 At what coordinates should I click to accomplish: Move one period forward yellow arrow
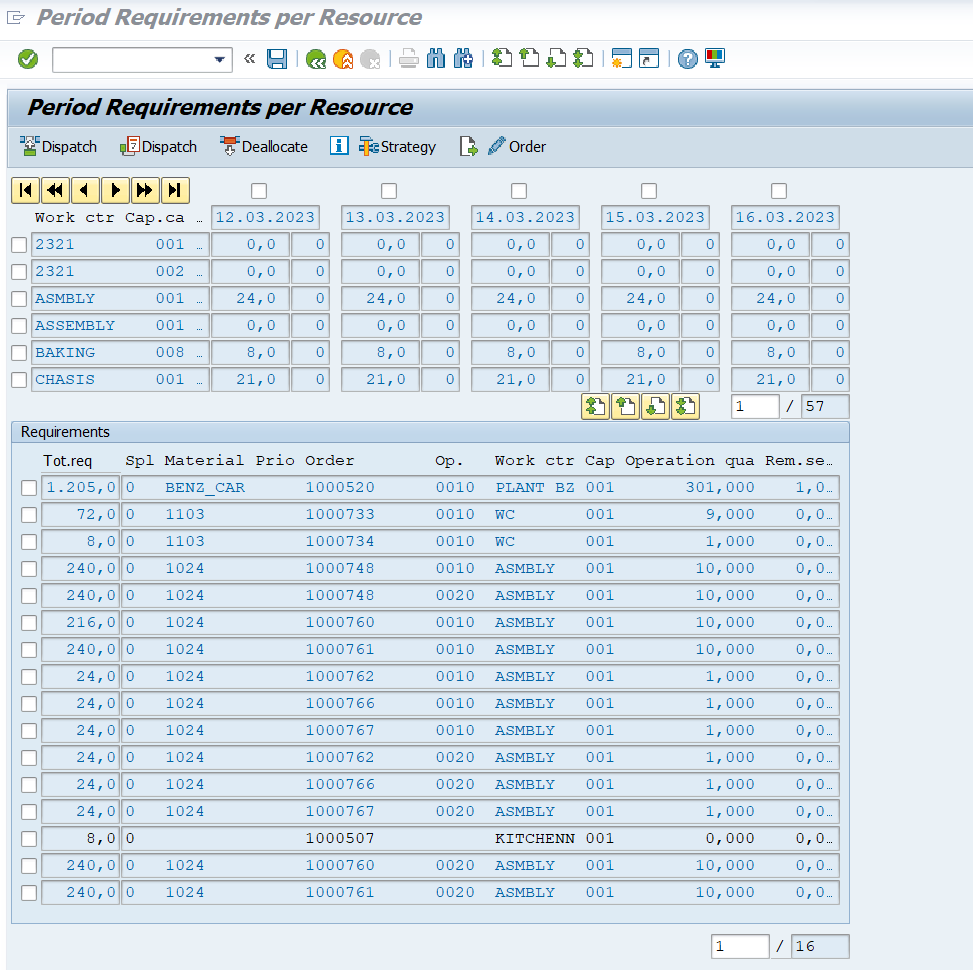point(115,191)
